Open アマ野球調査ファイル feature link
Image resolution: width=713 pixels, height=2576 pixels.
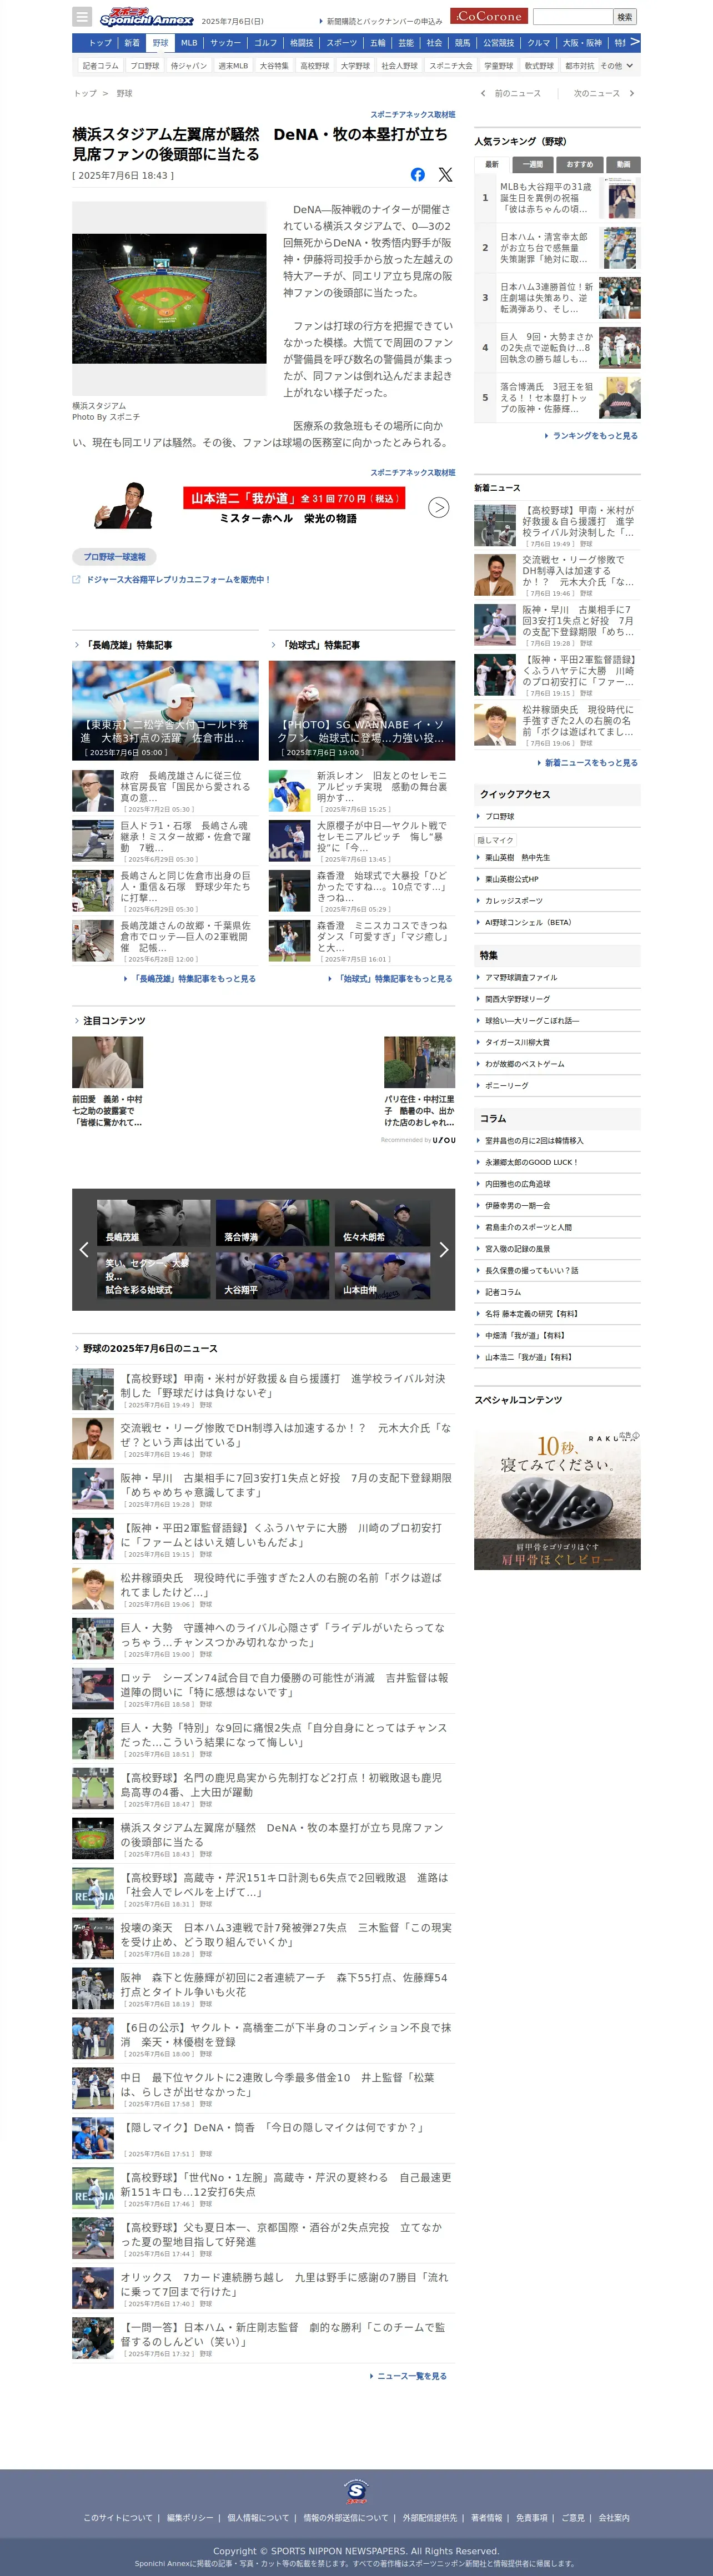[521, 978]
